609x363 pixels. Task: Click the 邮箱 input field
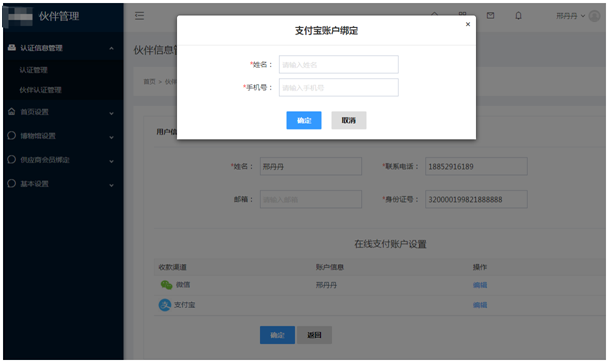pyautogui.click(x=311, y=200)
